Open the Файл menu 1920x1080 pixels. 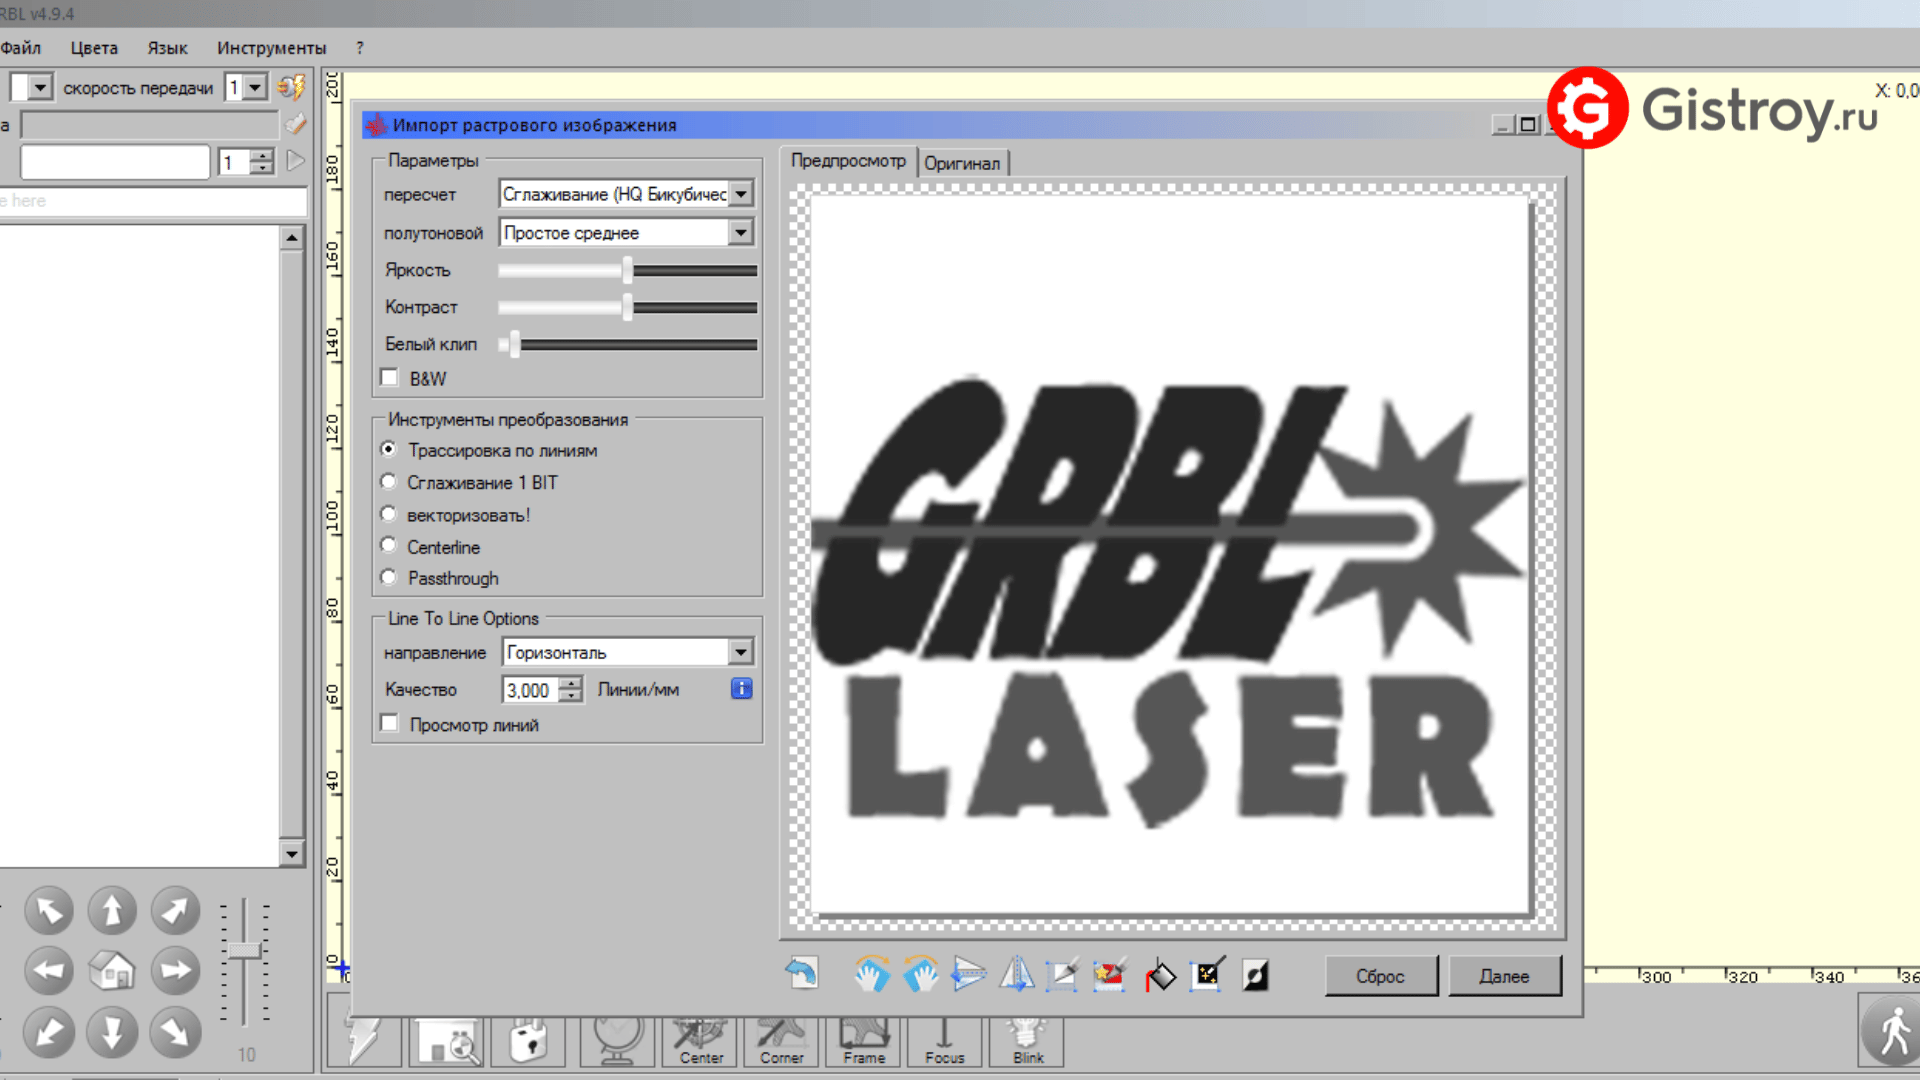point(20,48)
